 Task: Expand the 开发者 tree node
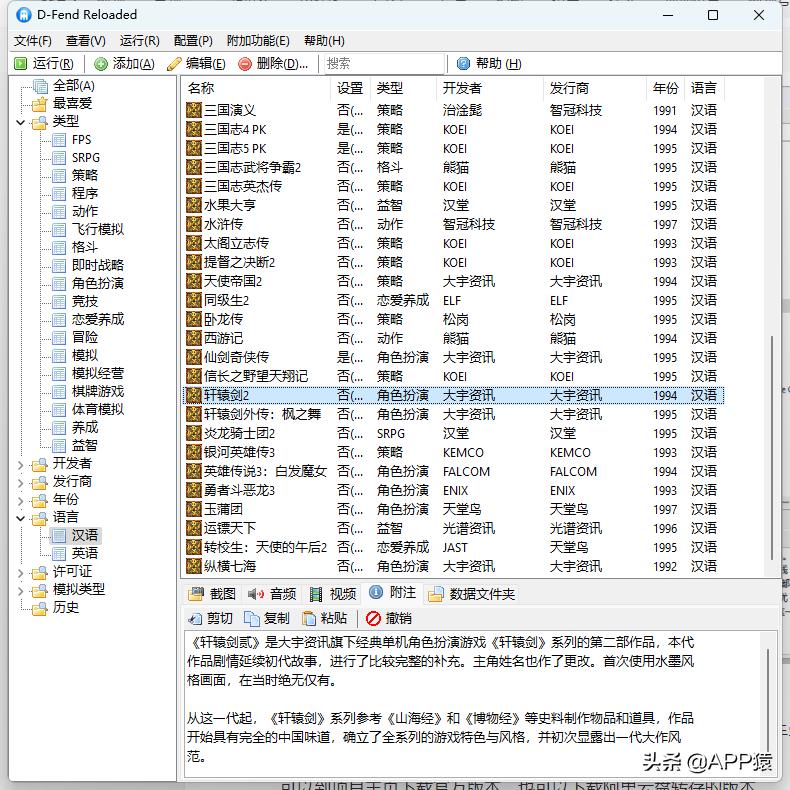pos(21,465)
